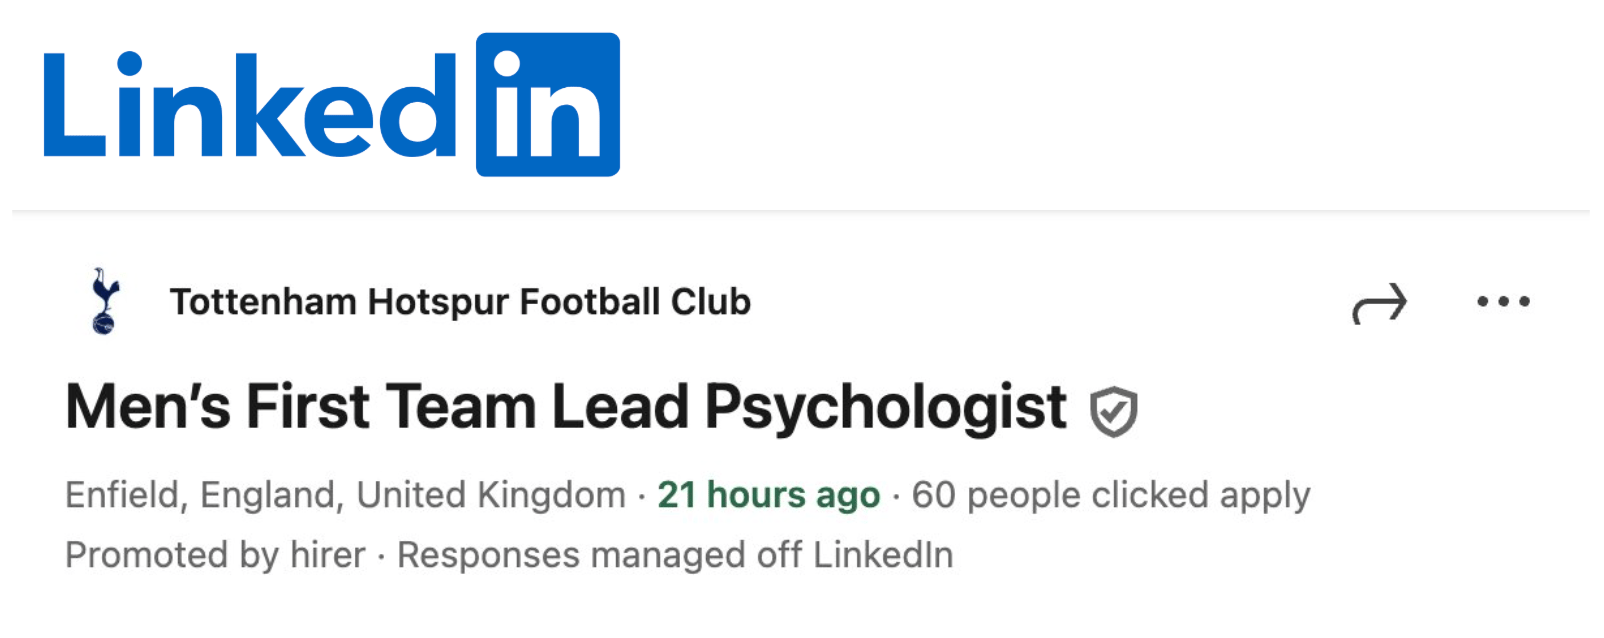The image size is (1604, 638).
Task: Click the share arrow icon
Action: 1379,303
